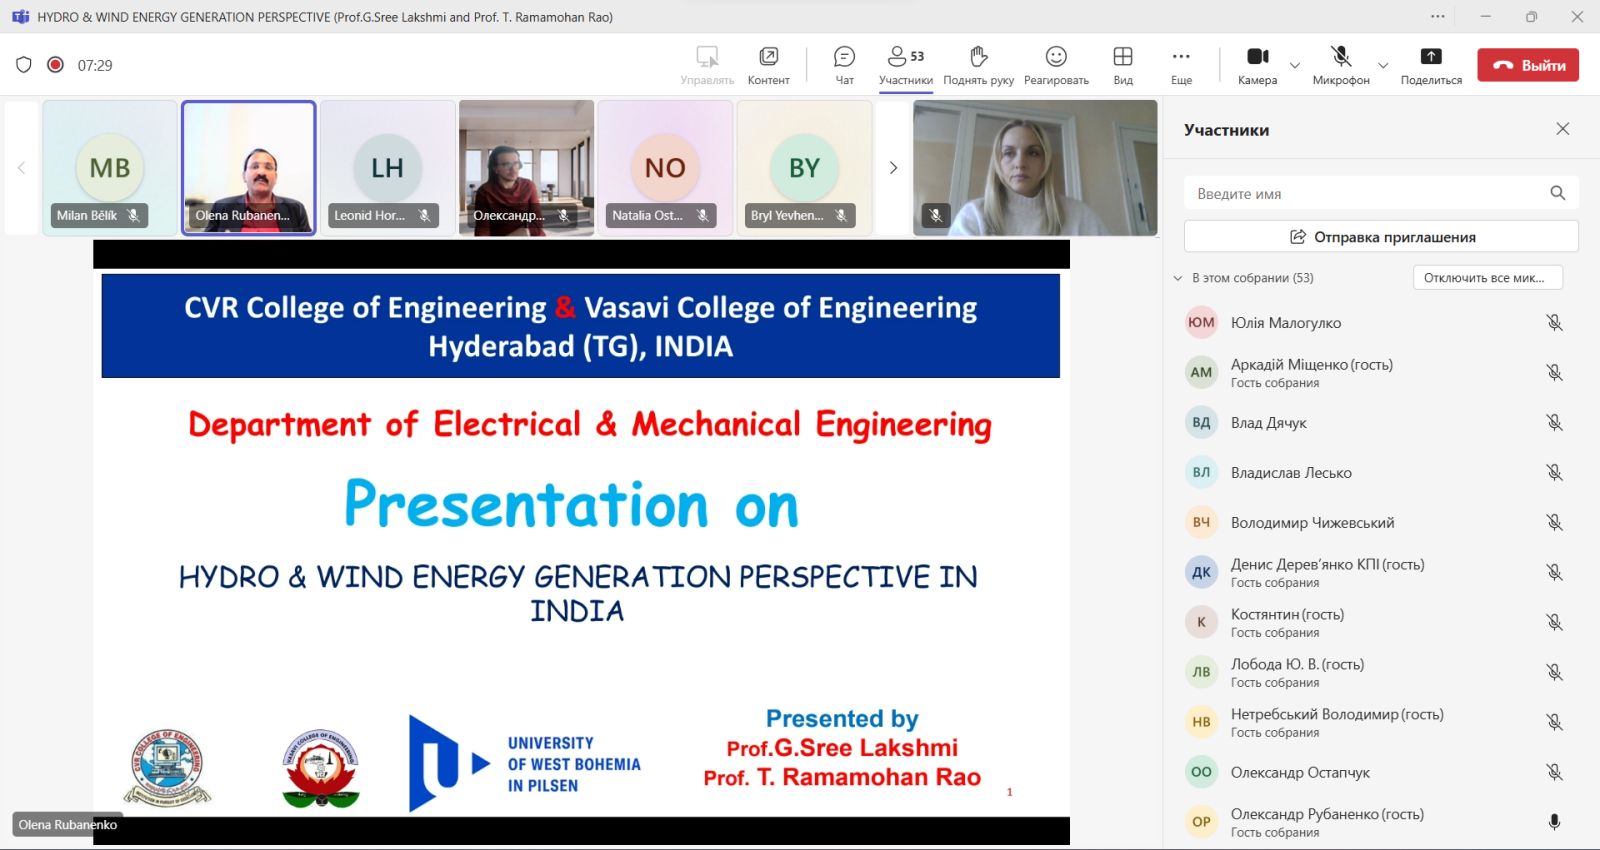1600x850 pixels.
Task: Click the shield security icon
Action: tap(24, 65)
